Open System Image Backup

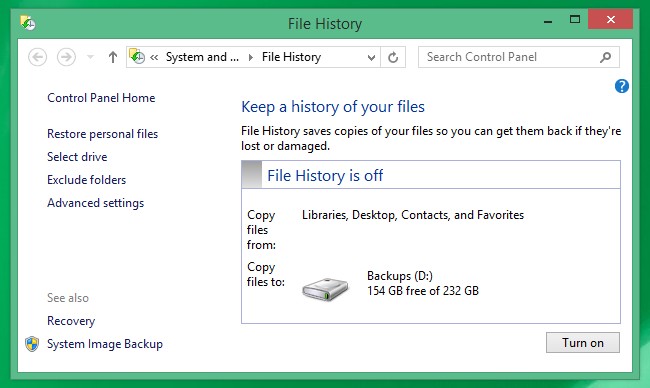[105, 344]
